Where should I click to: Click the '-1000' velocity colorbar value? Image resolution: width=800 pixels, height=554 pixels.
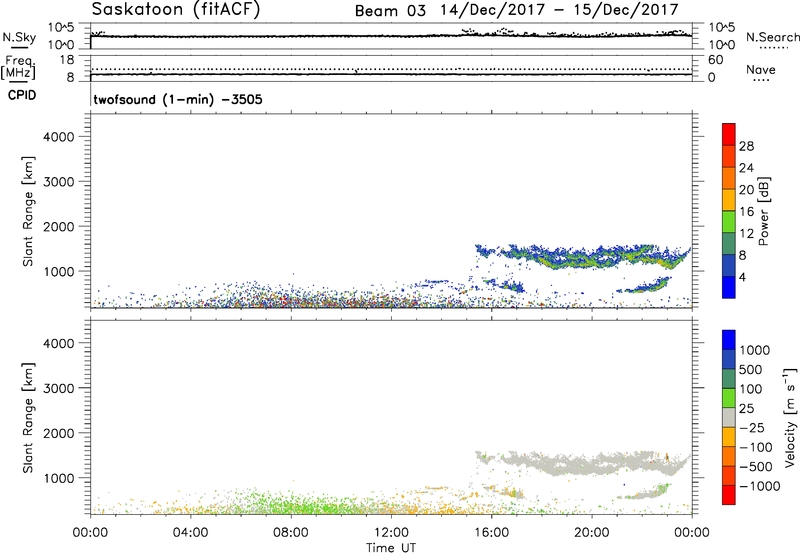coord(760,486)
